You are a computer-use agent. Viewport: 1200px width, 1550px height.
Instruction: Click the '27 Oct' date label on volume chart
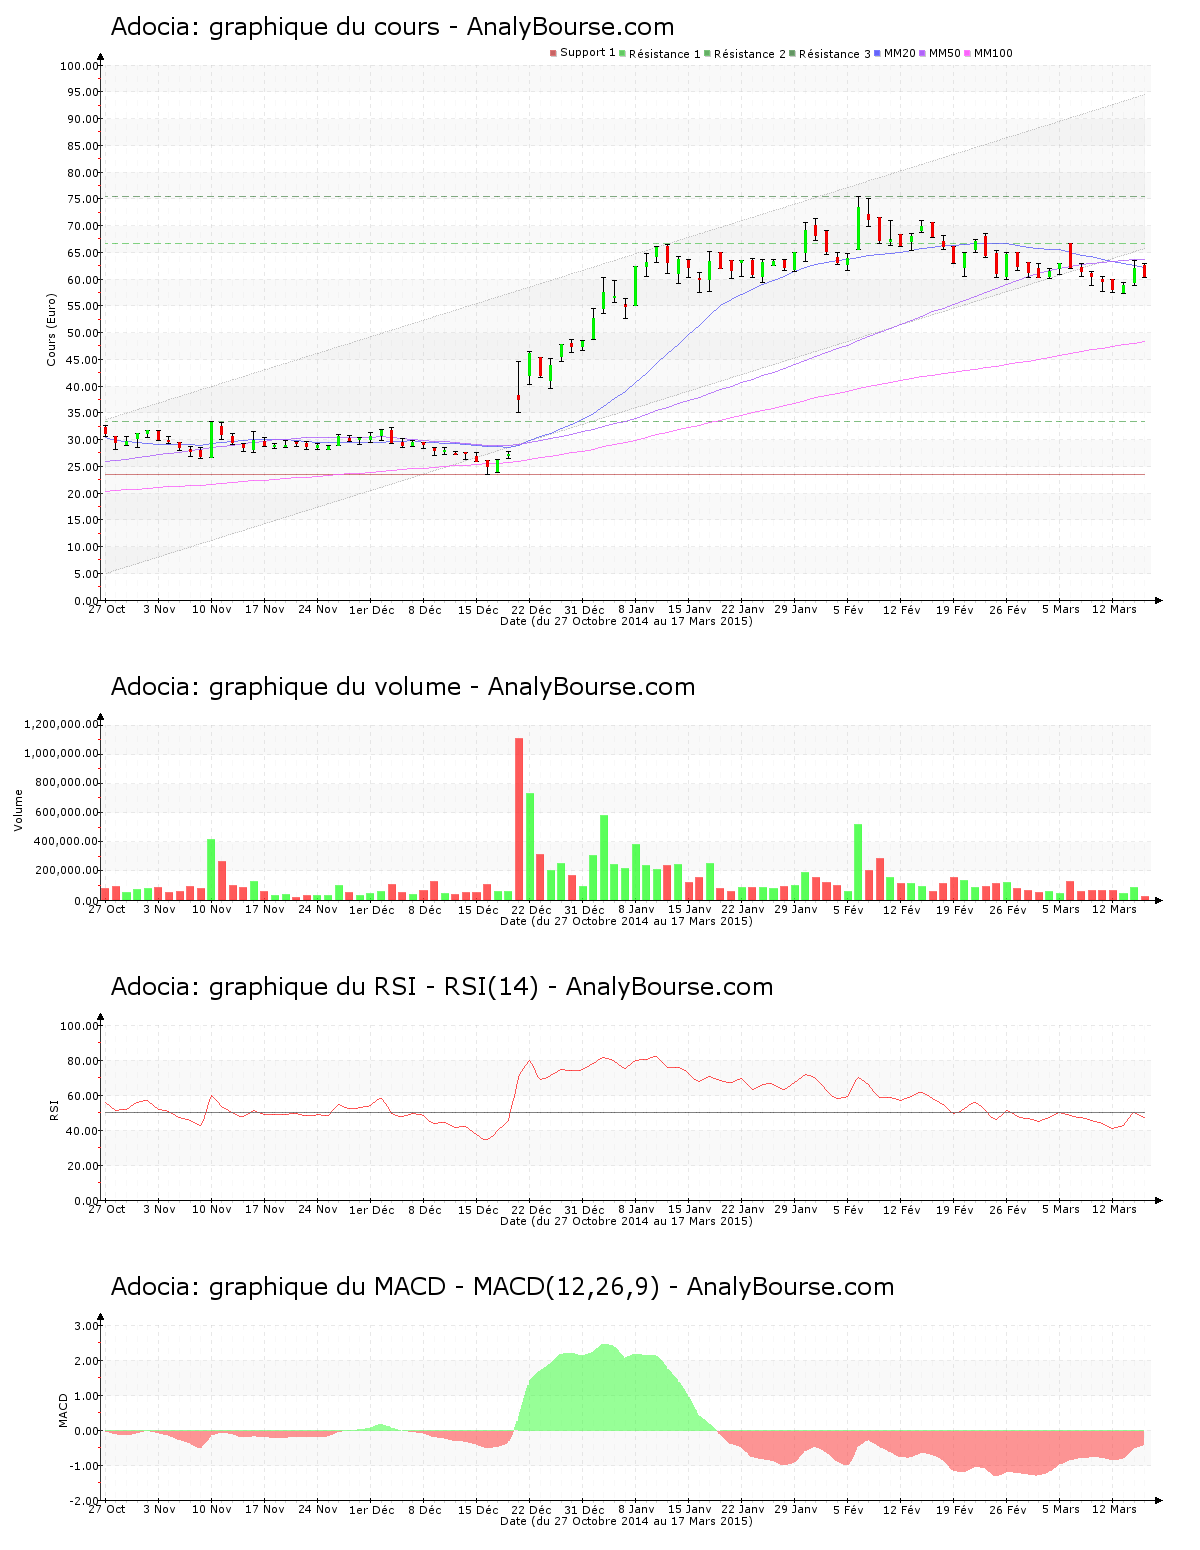[x=106, y=909]
